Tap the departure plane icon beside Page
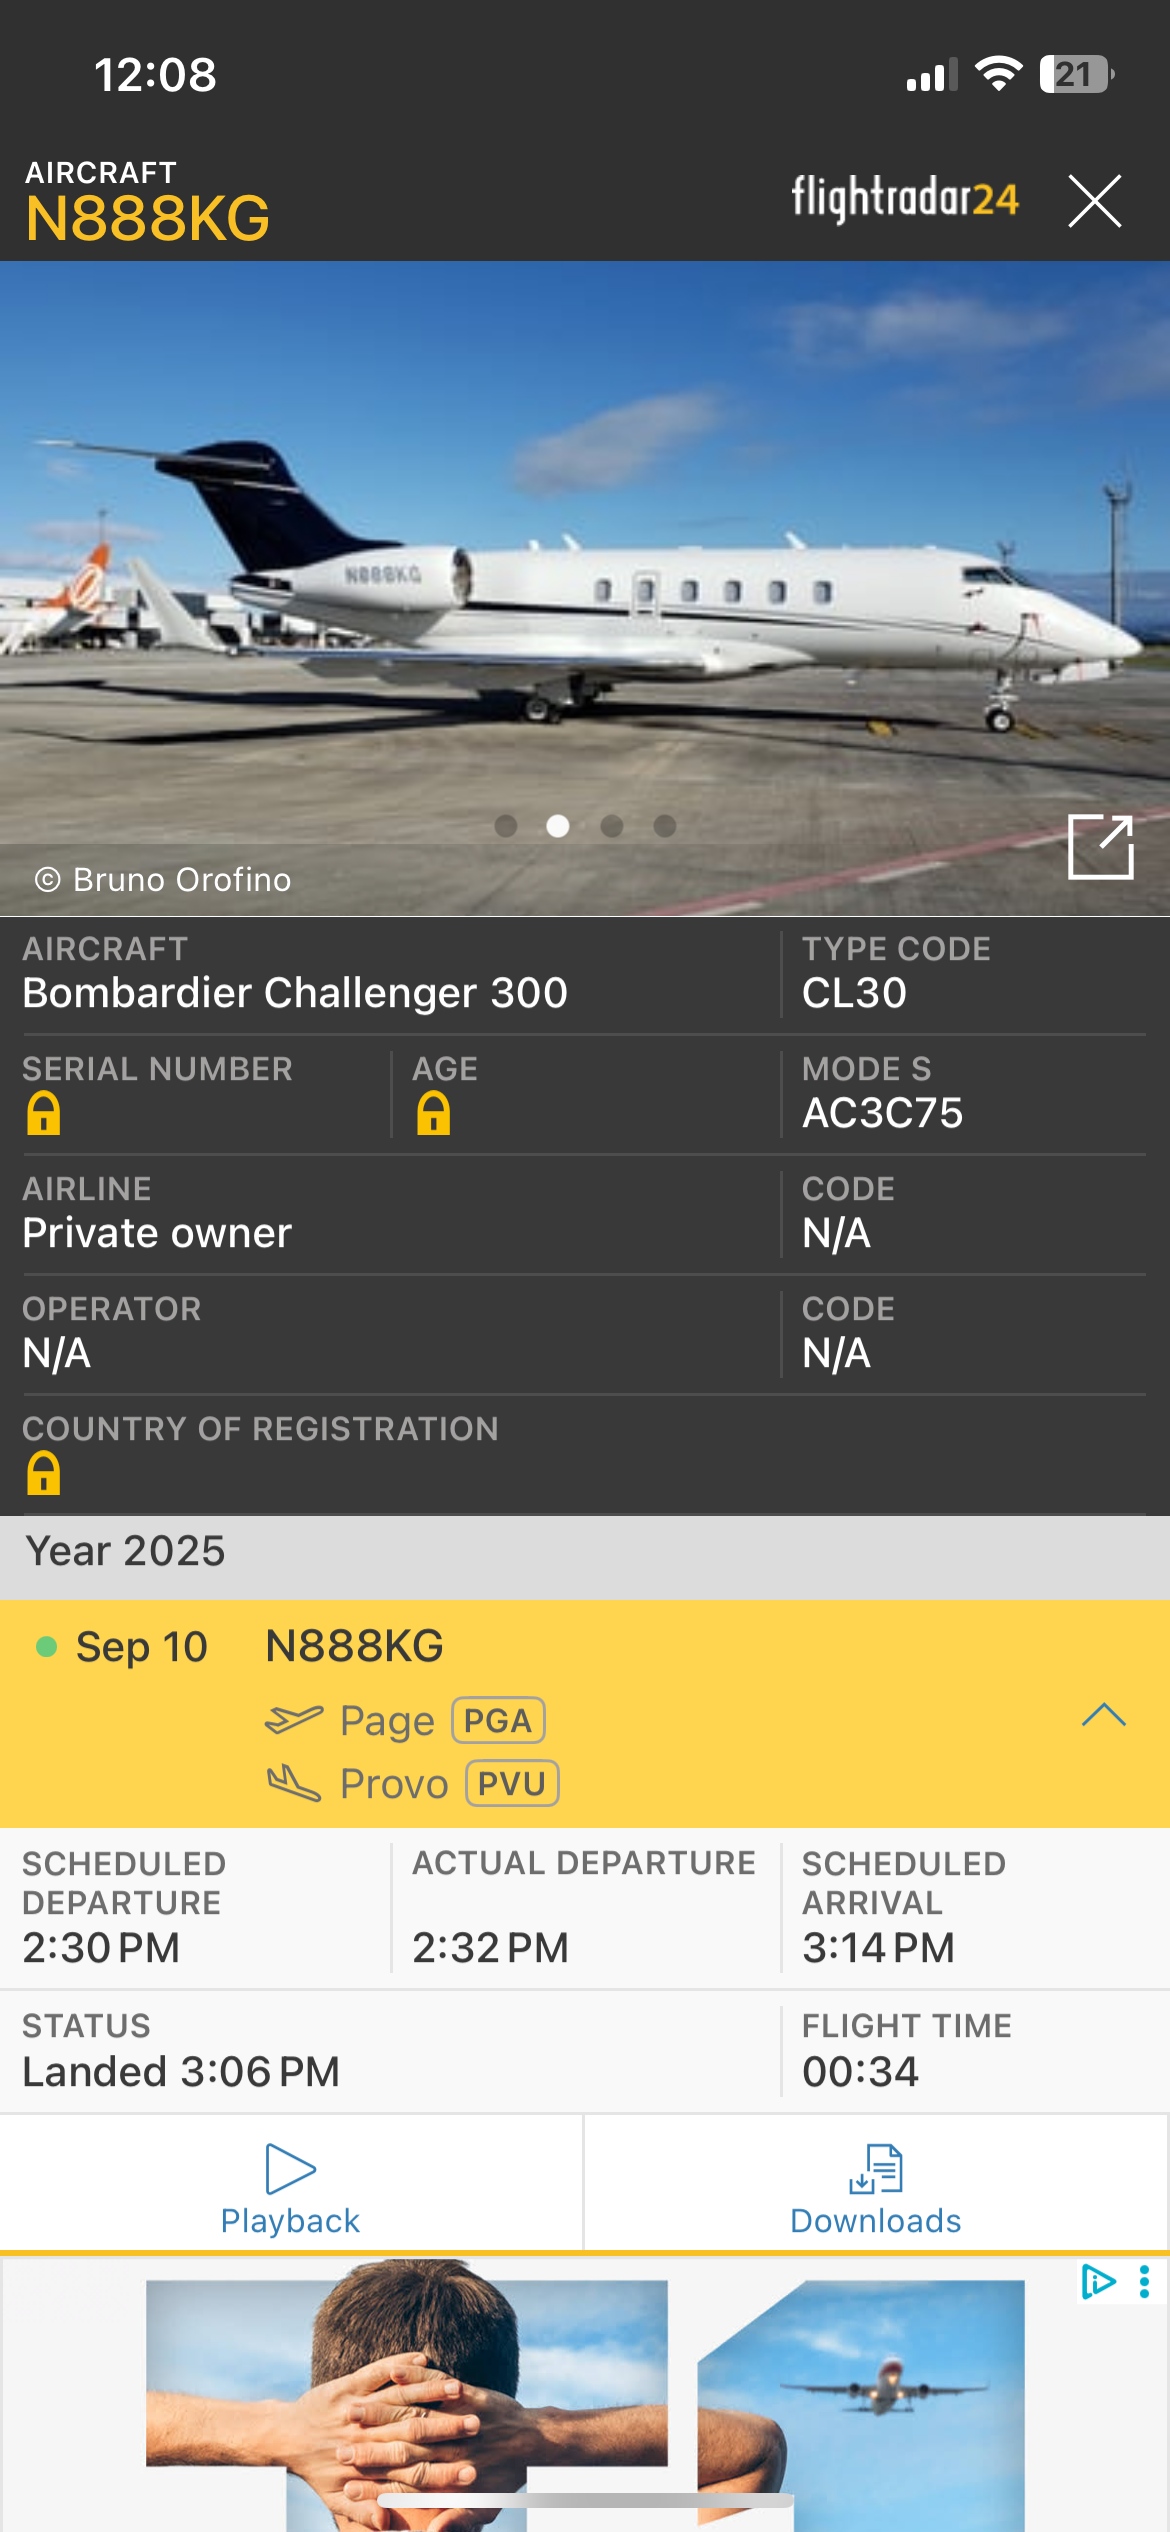The height and width of the screenshot is (2532, 1170). tap(294, 1720)
